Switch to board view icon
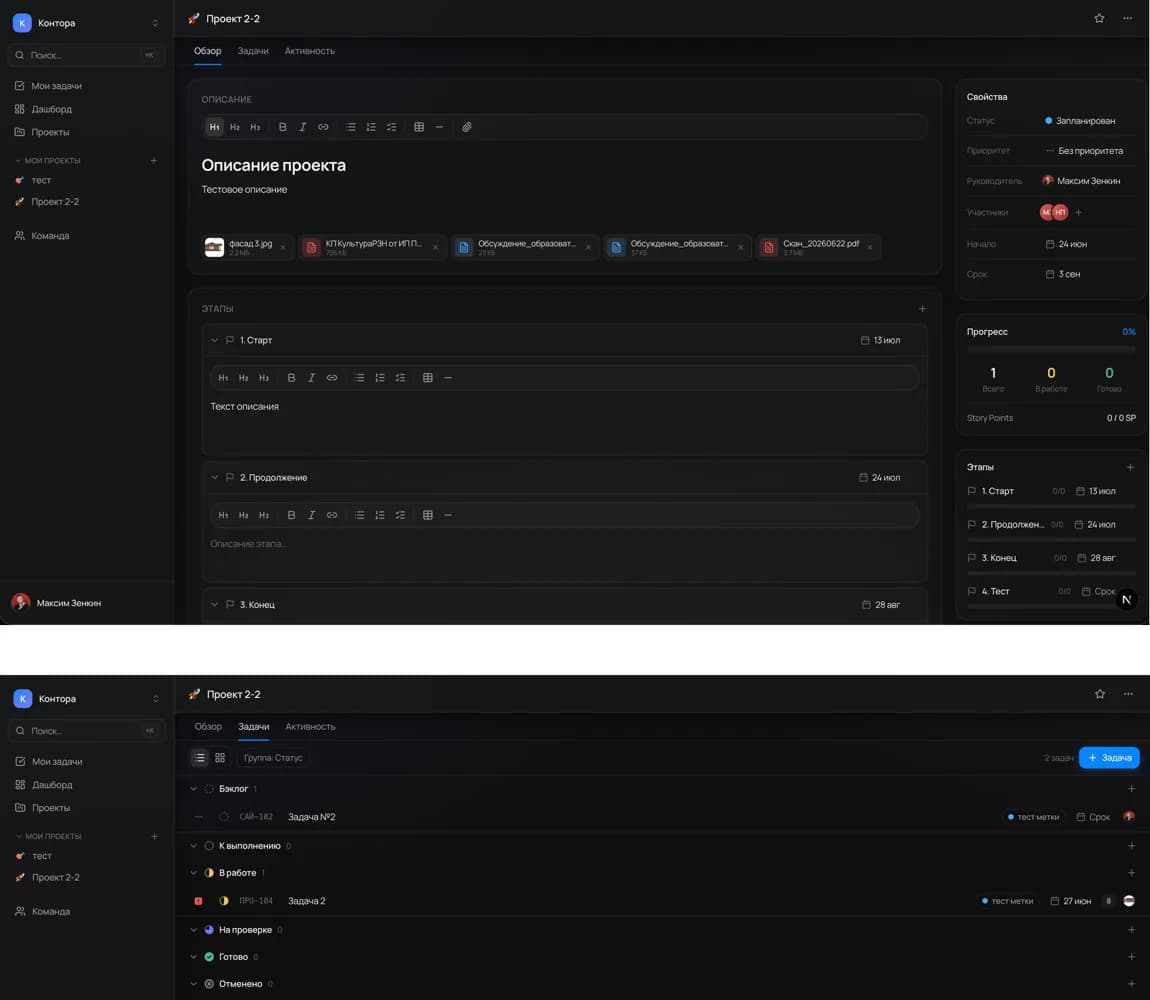1150x1000 pixels. pyautogui.click(x=220, y=757)
